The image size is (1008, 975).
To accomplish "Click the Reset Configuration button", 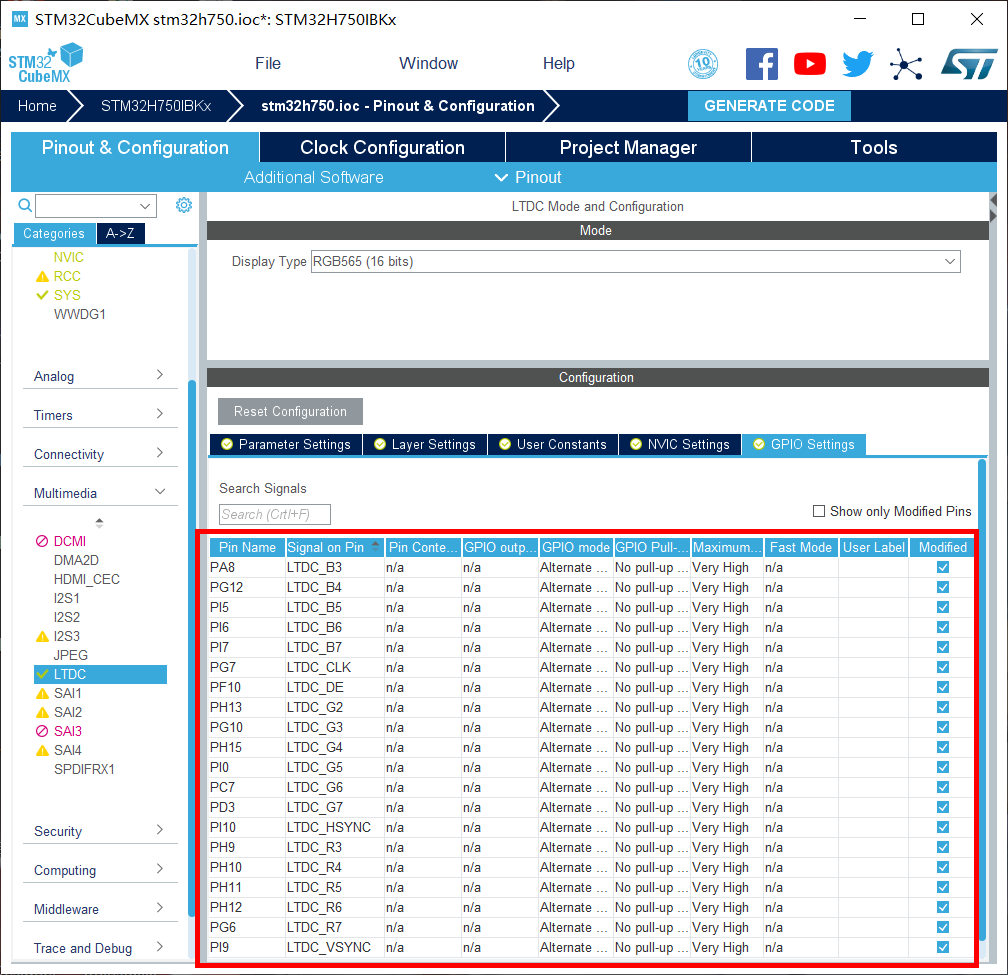I will point(290,411).
